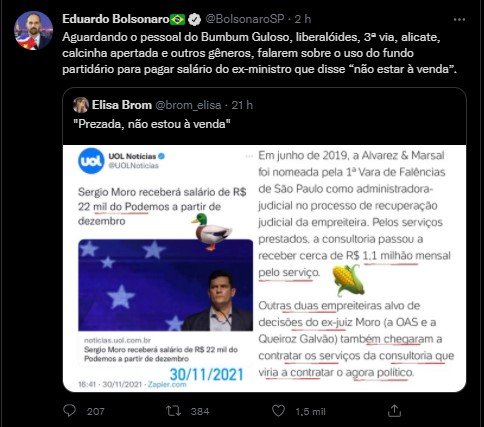484x427 pixels.
Task: Click the share upload icon
Action: [394, 411]
